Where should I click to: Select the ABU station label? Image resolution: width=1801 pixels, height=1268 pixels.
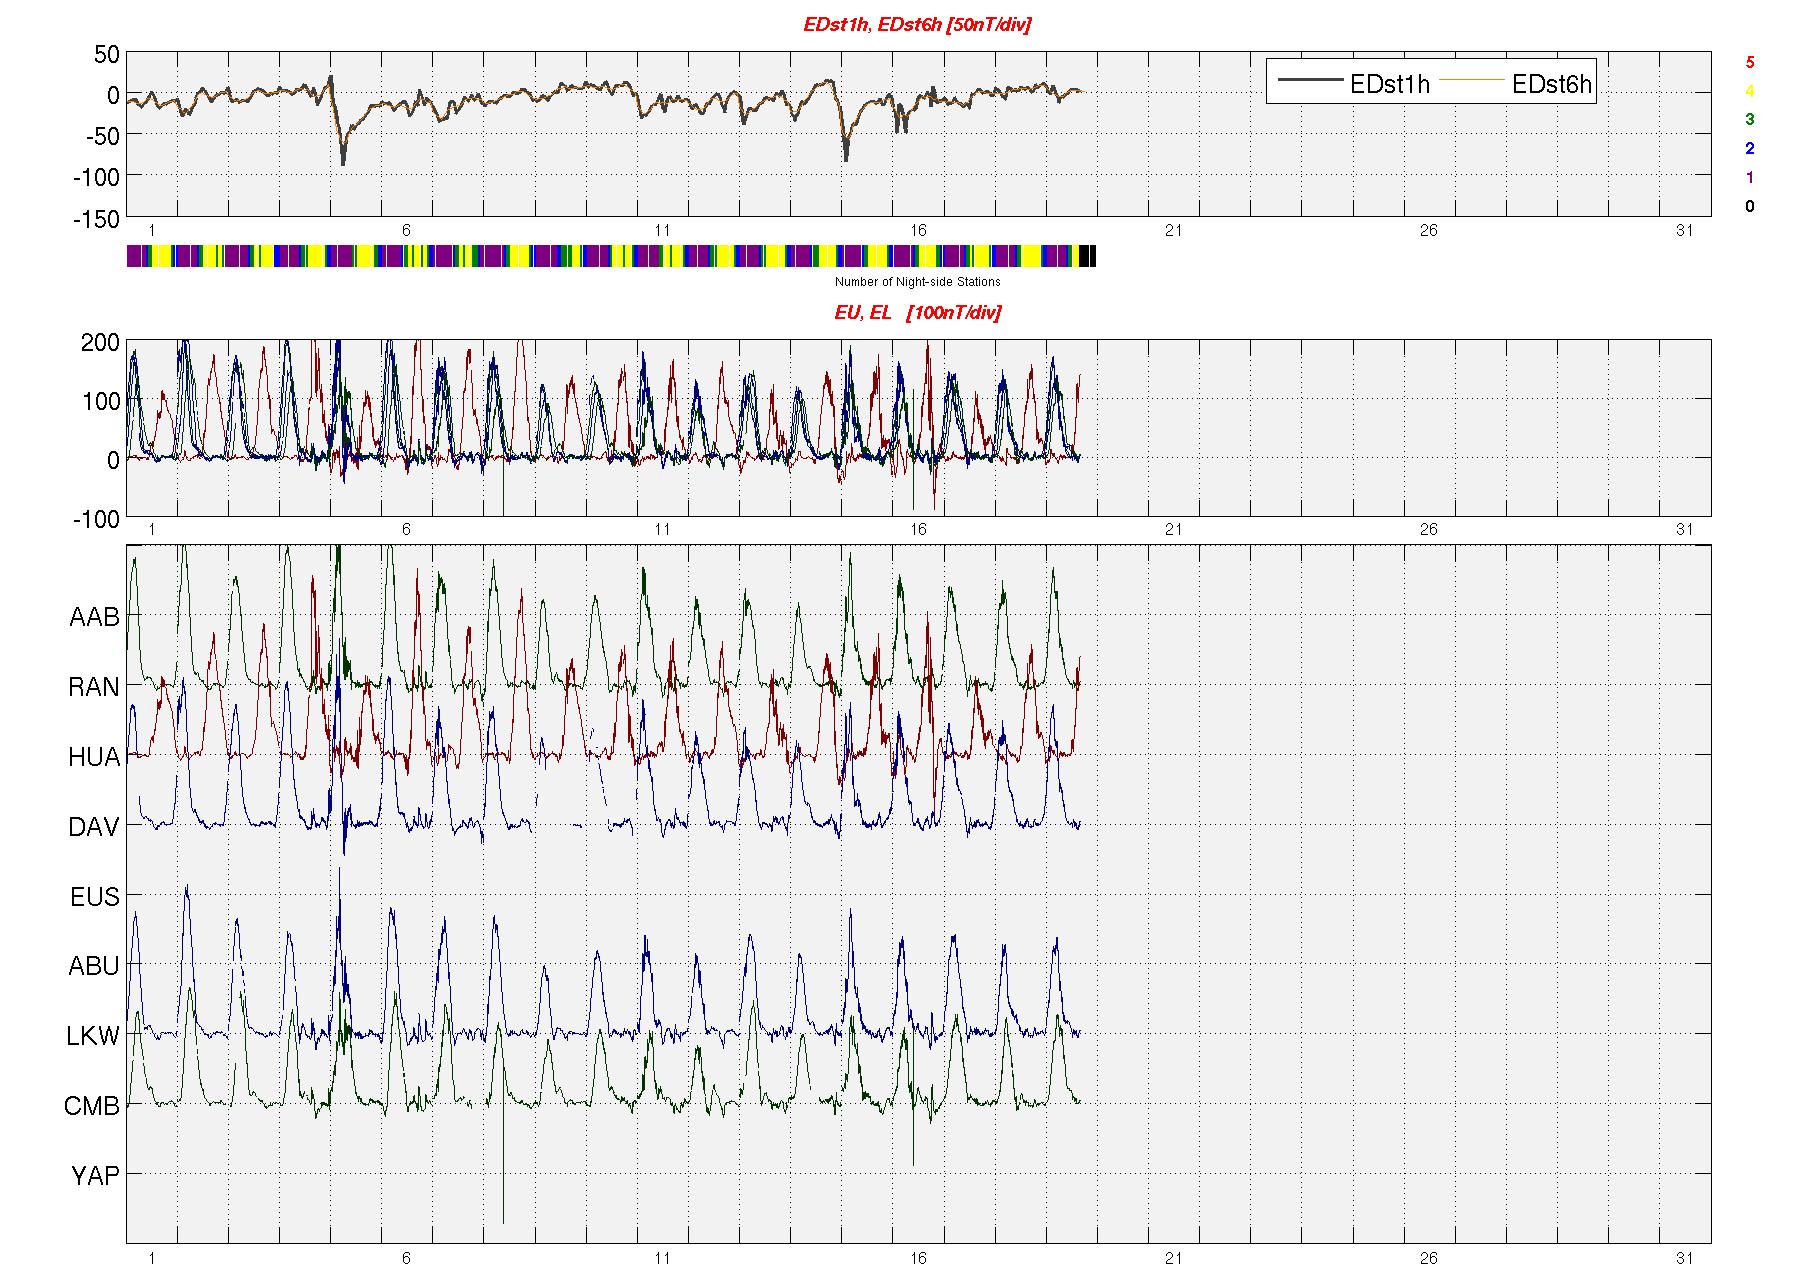click(94, 966)
